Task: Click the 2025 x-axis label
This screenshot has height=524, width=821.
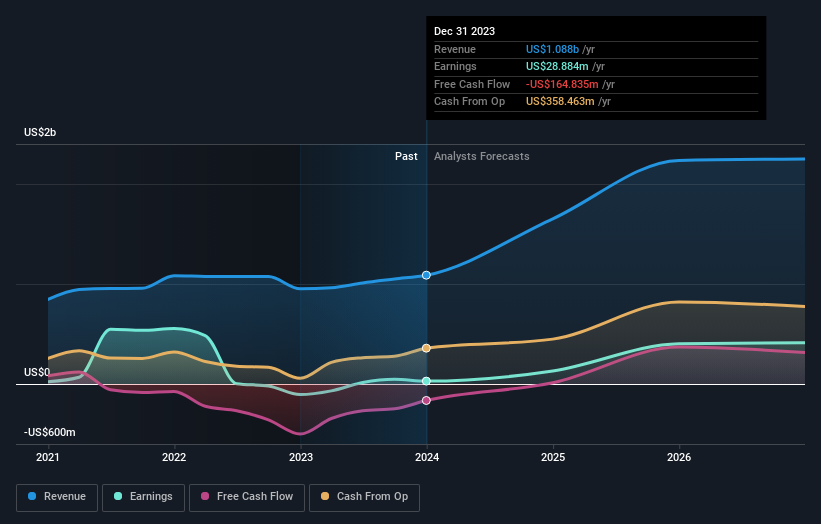Action: [553, 458]
